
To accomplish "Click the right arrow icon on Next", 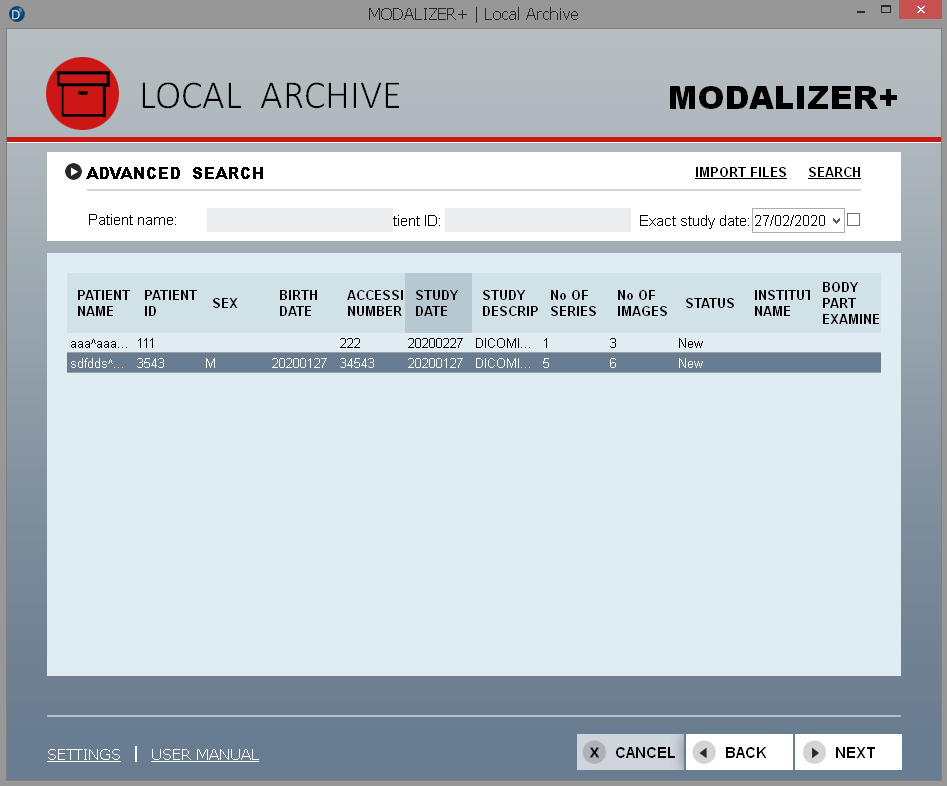I will [x=814, y=753].
